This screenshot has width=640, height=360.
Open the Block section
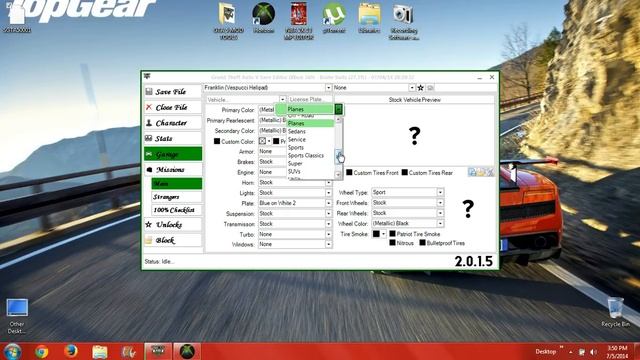coord(173,240)
